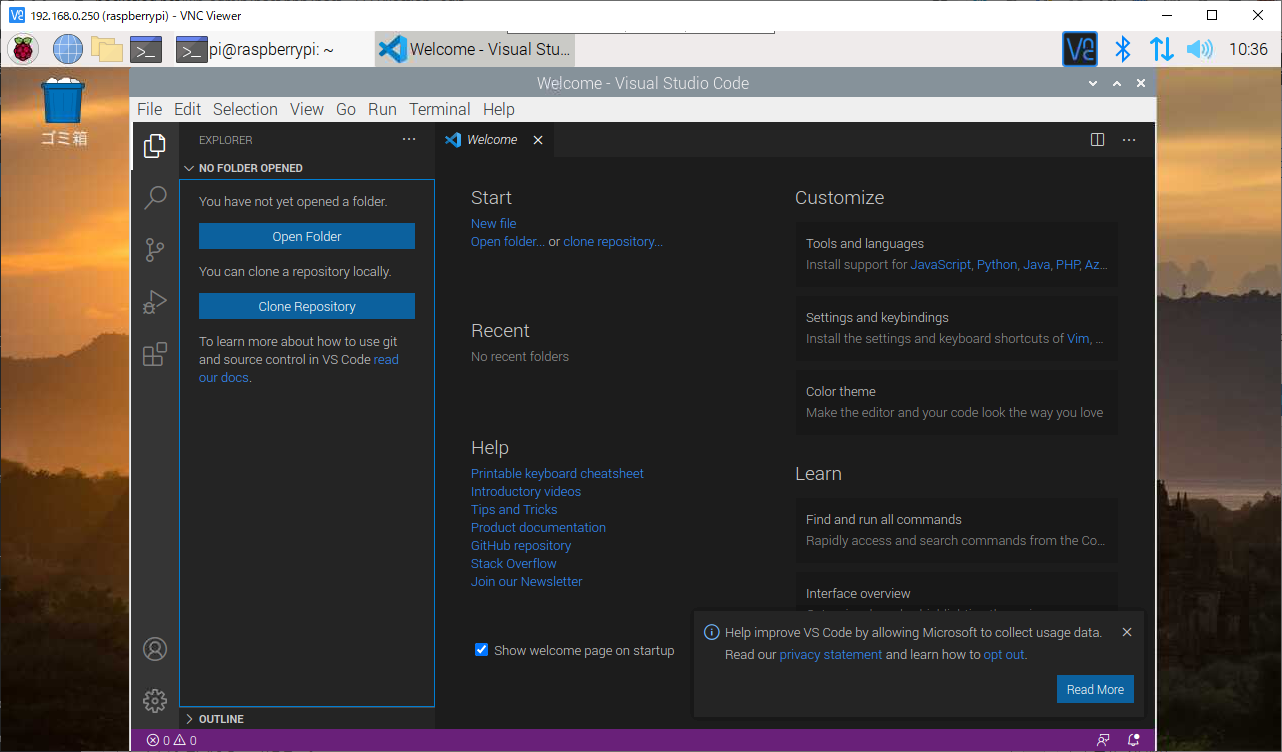Open the Explorer more actions menu
The height and width of the screenshot is (752, 1282).
408,139
